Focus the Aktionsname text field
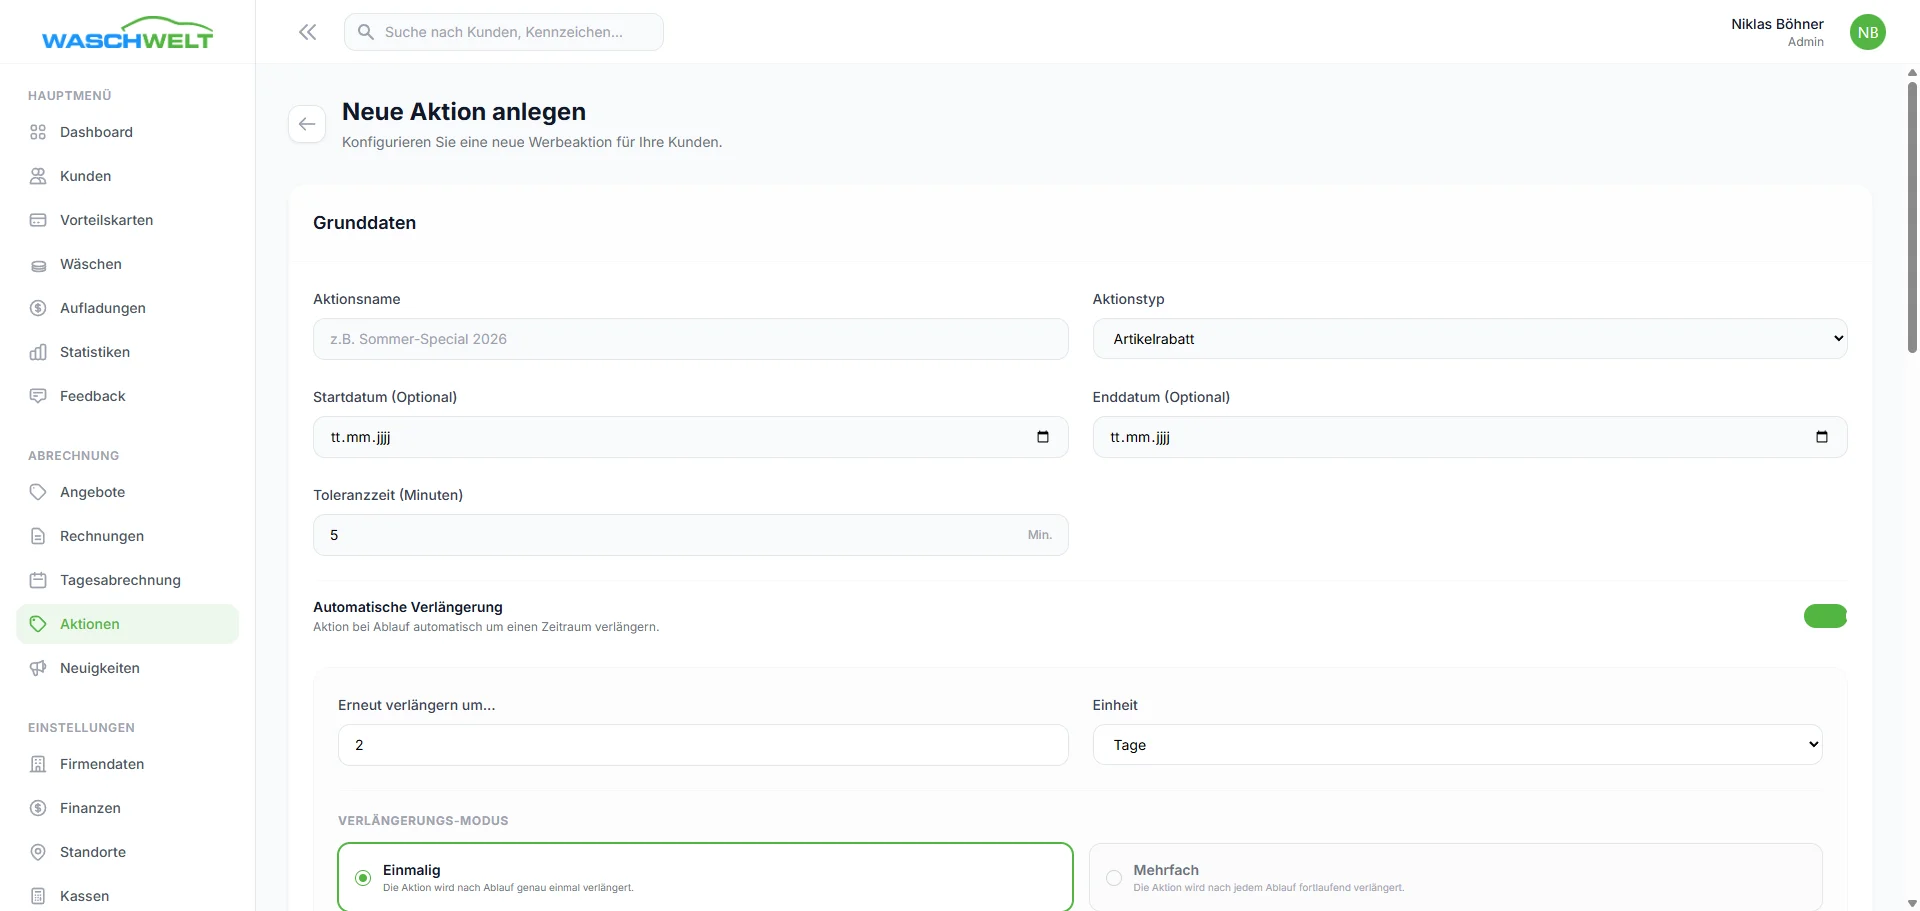Screen dimensions: 1920x911 pyautogui.click(x=690, y=339)
